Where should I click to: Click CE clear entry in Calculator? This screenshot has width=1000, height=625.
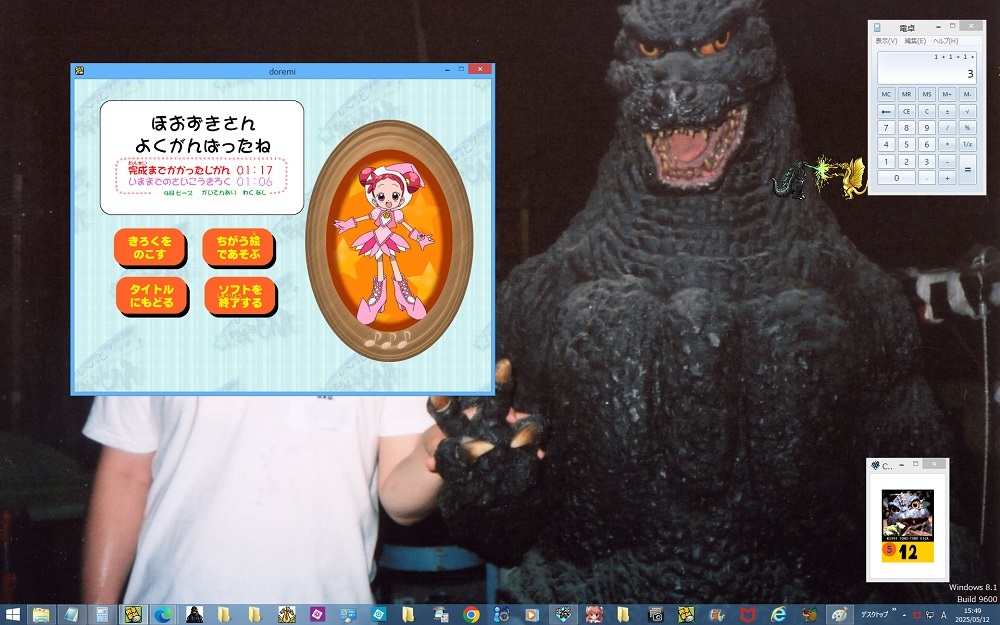click(906, 111)
